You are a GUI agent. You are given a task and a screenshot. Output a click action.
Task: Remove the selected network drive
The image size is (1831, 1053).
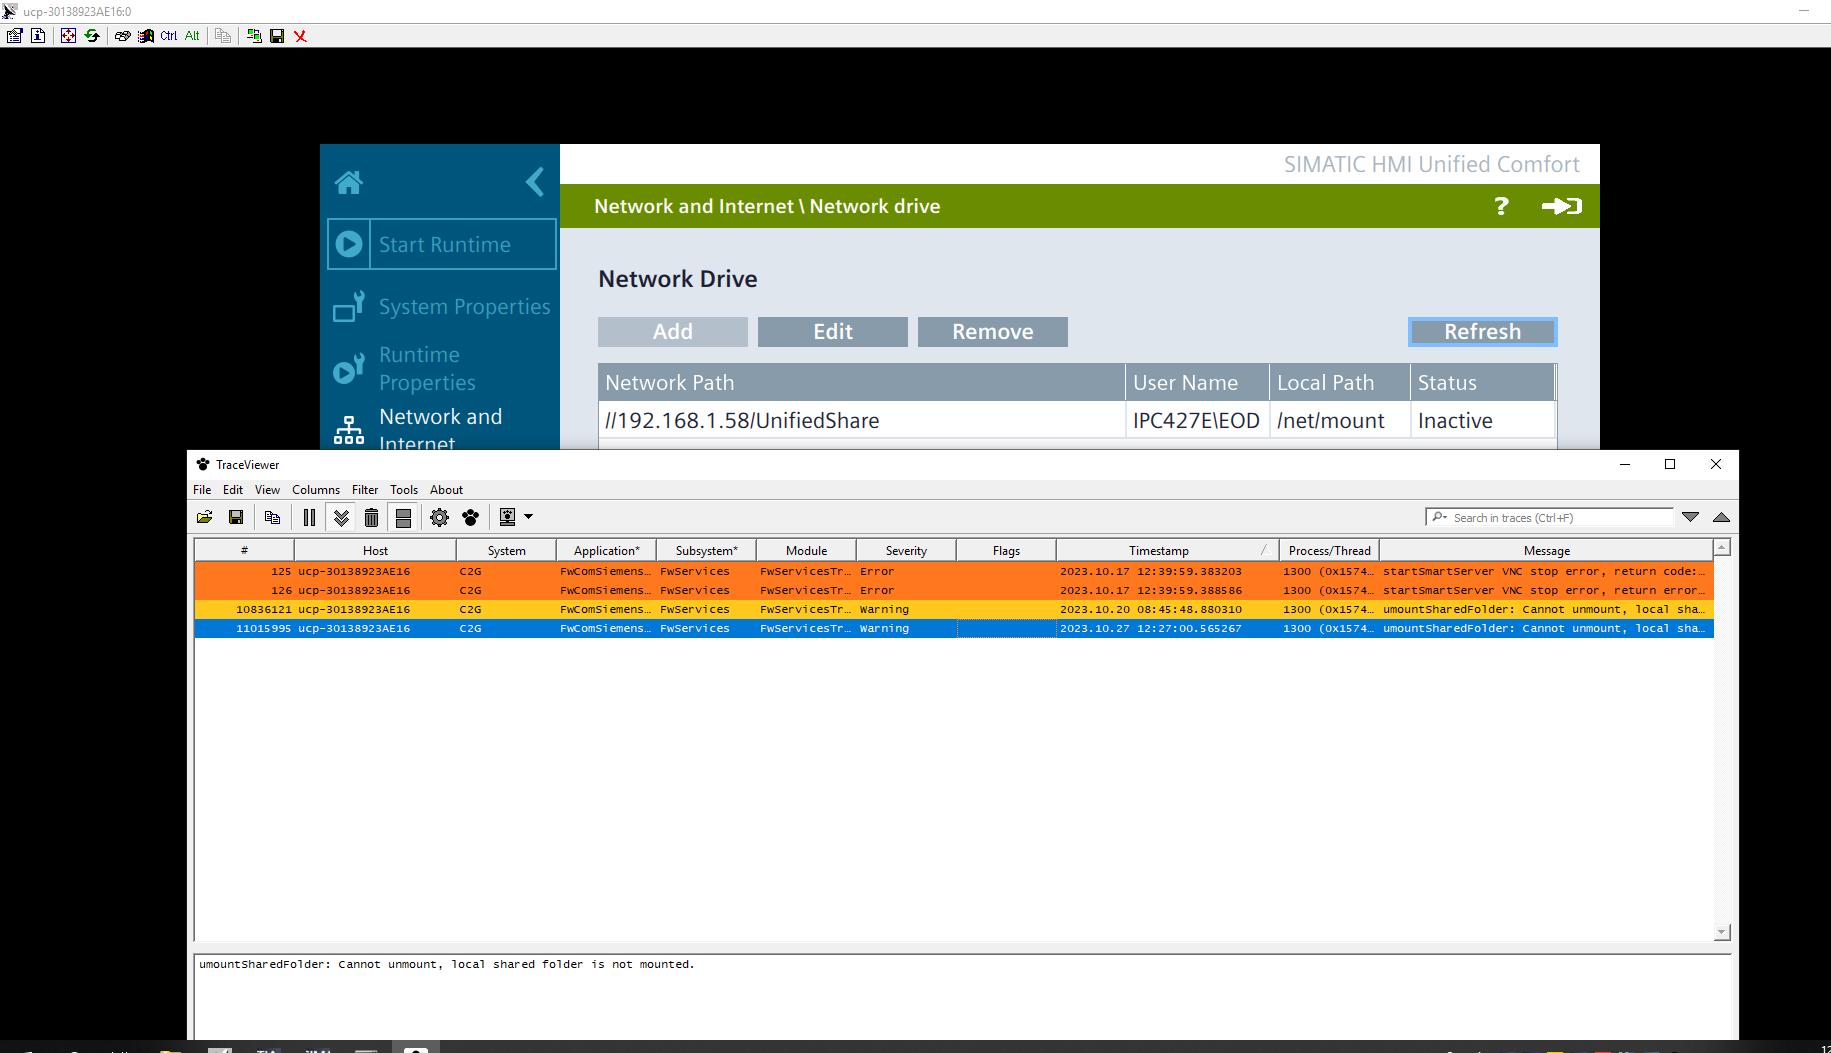tap(993, 332)
